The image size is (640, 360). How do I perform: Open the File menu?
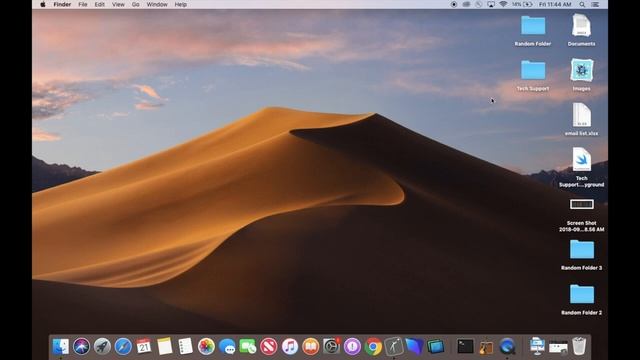[x=83, y=4]
